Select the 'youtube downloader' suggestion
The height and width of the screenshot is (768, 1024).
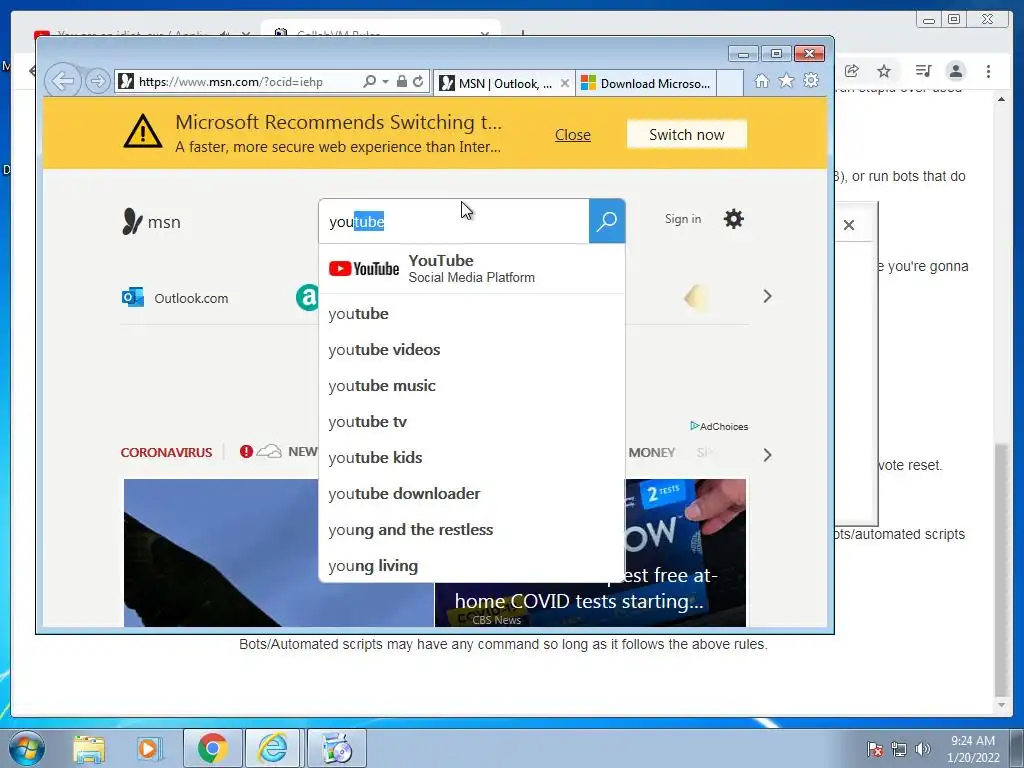[472, 494]
